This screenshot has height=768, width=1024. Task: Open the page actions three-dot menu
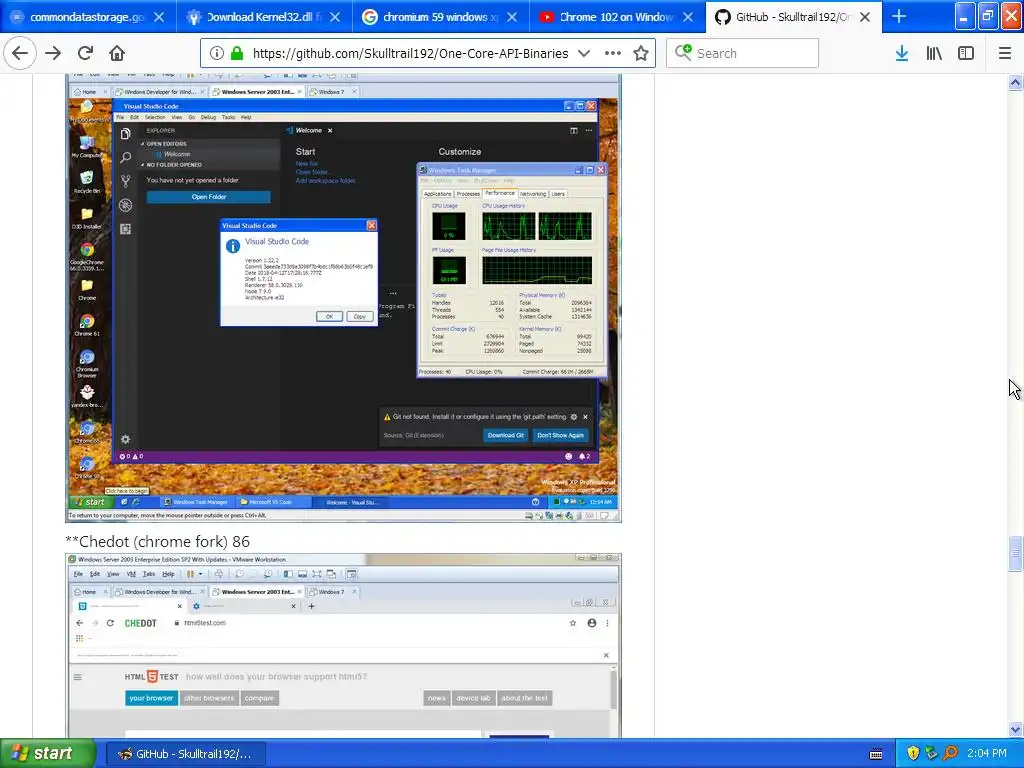click(x=613, y=54)
